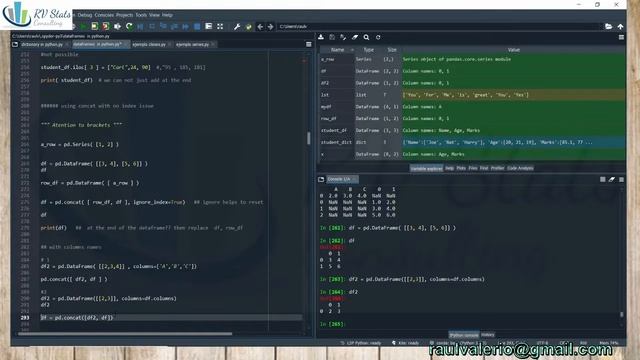This screenshot has height=360, width=640.
Task: Click the Re-run last script icon
Action: coord(129,27)
